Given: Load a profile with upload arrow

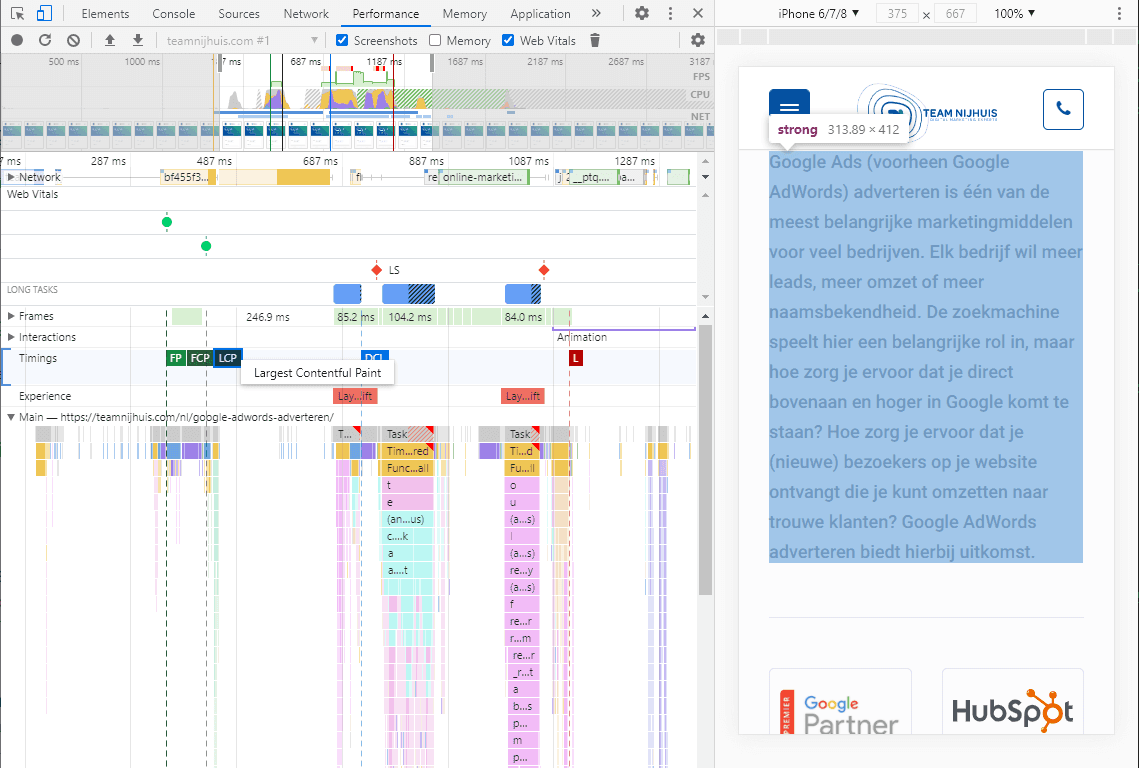Looking at the screenshot, I should coord(110,41).
